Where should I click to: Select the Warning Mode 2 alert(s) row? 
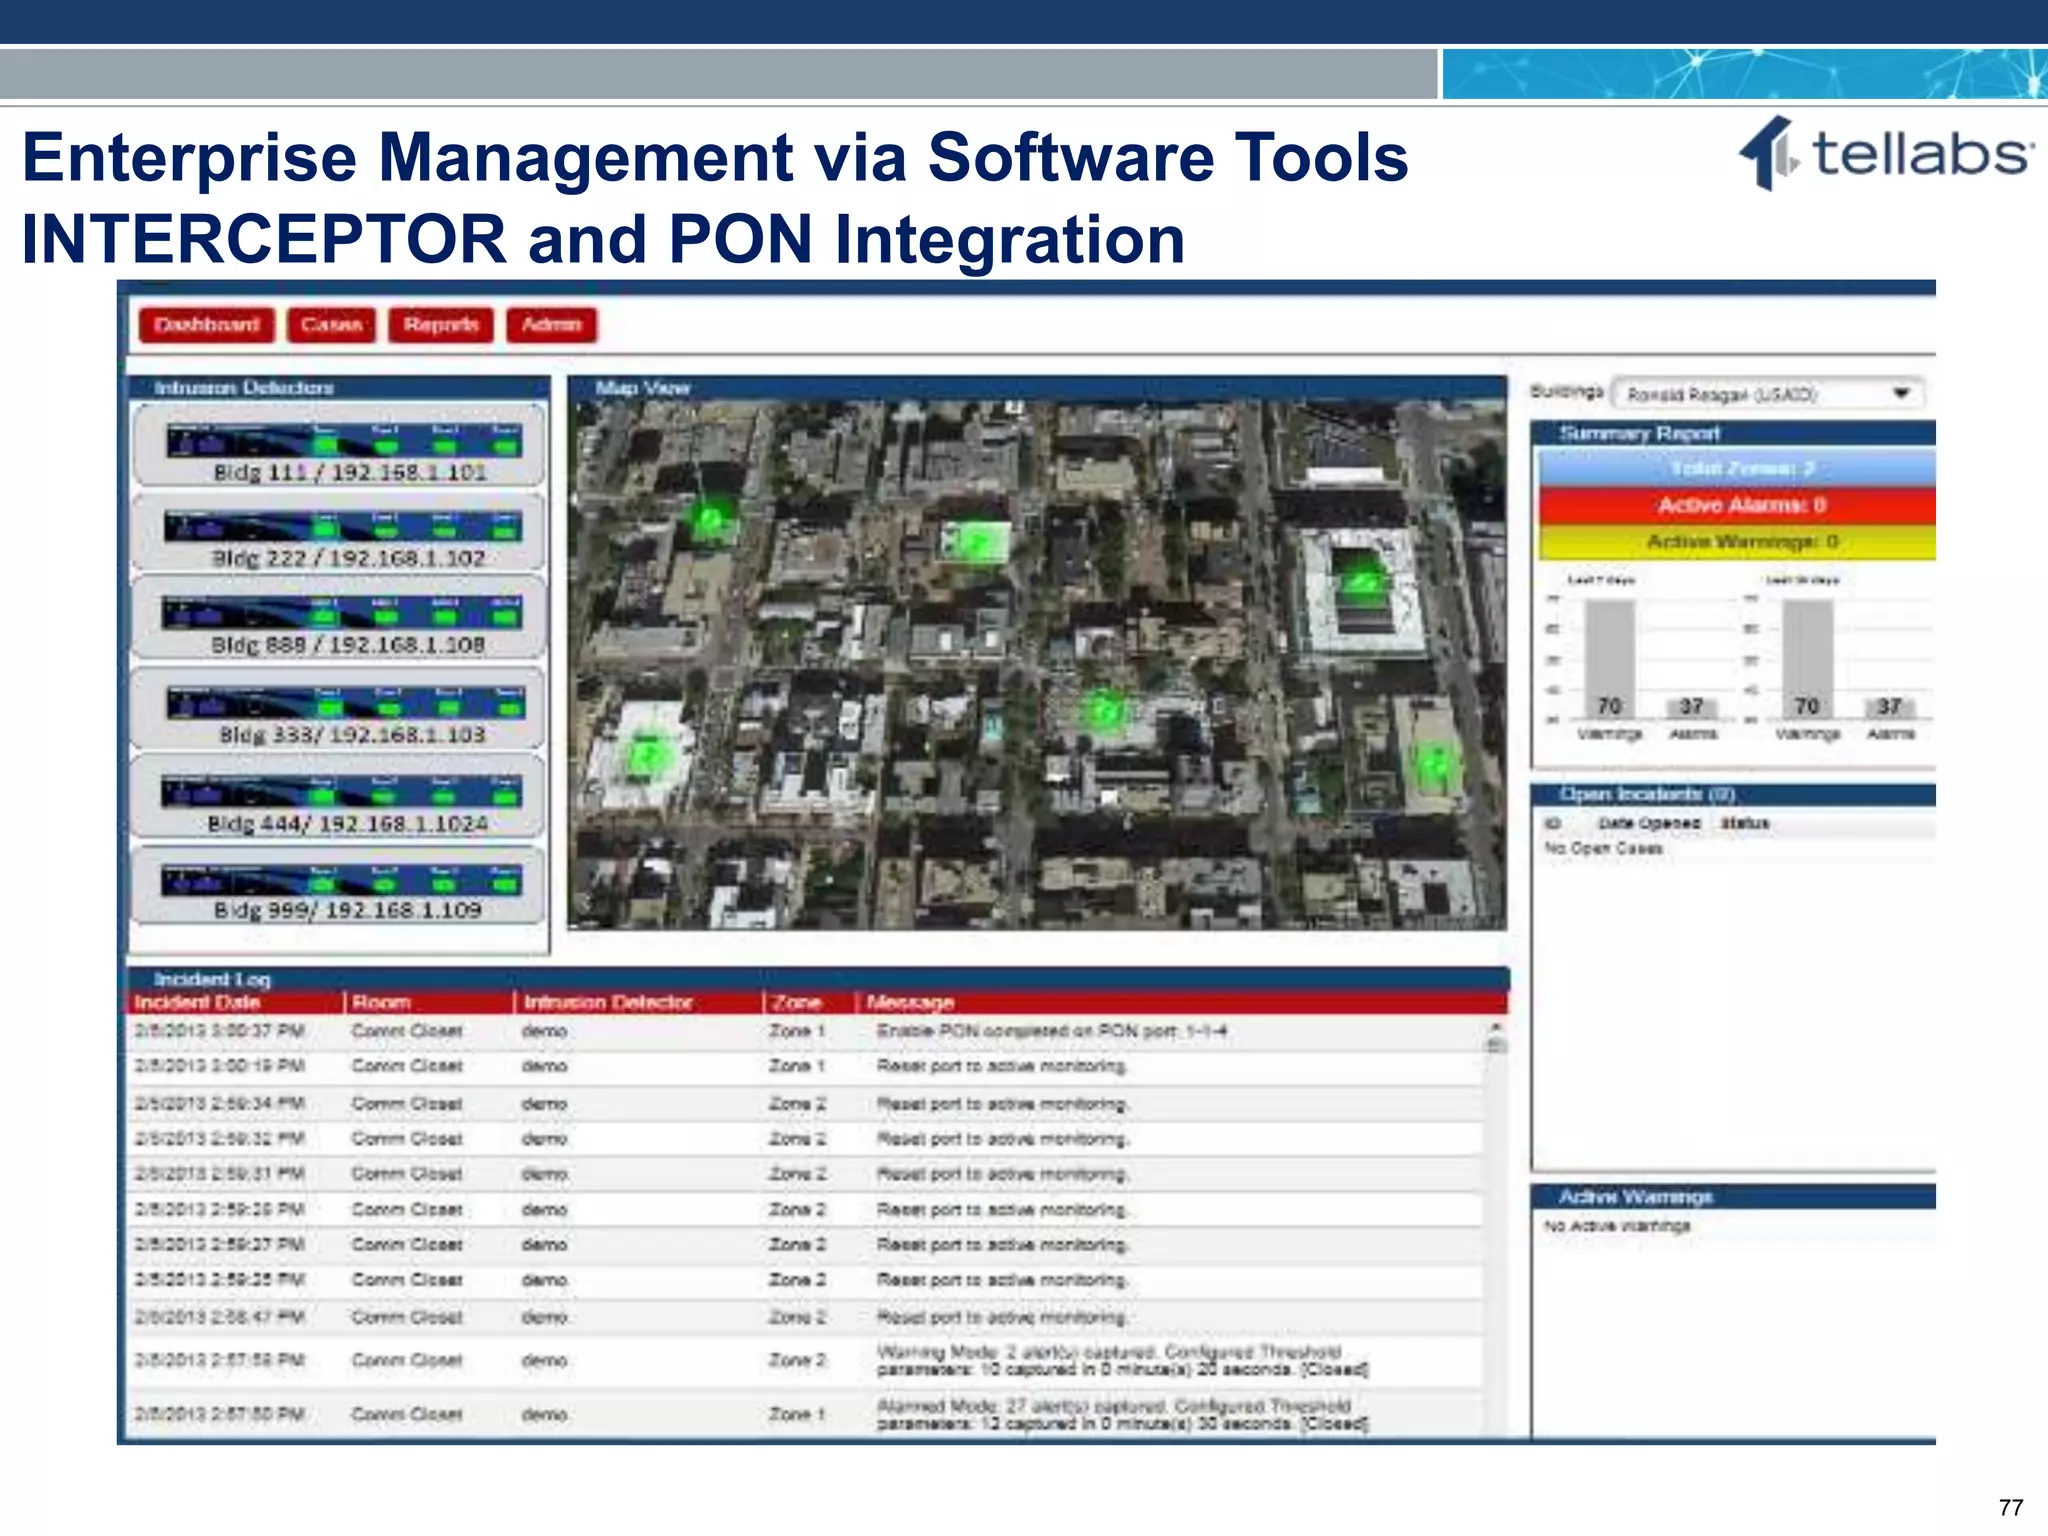[806, 1360]
